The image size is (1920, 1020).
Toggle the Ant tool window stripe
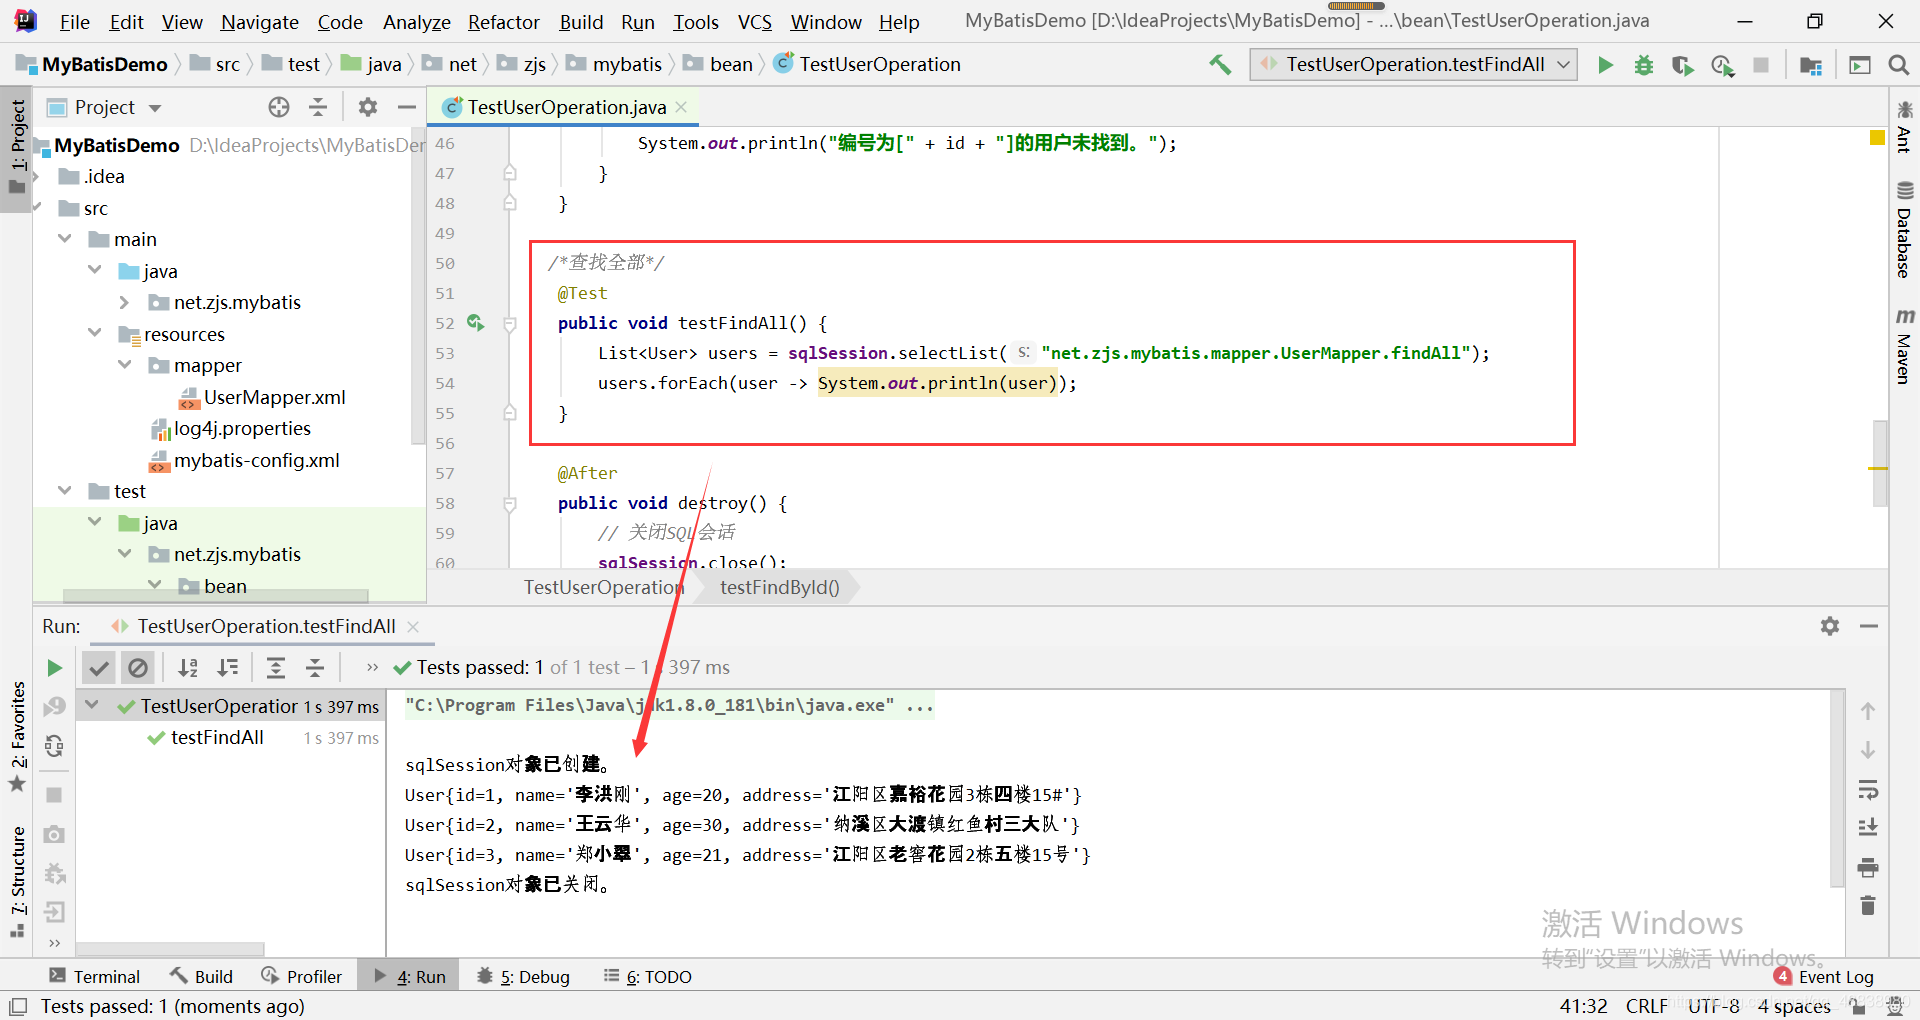point(1904,127)
